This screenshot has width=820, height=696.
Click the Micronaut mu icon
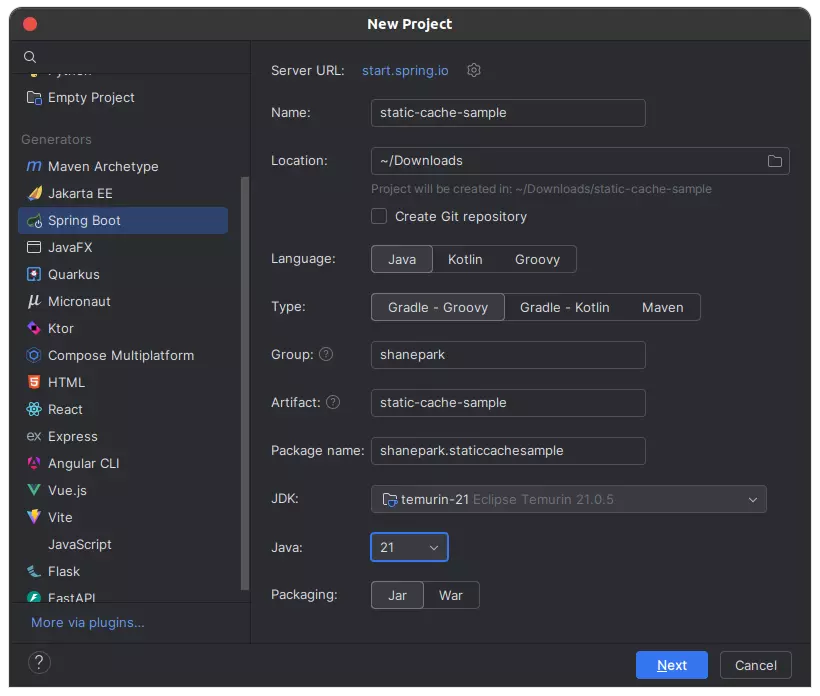tap(34, 301)
